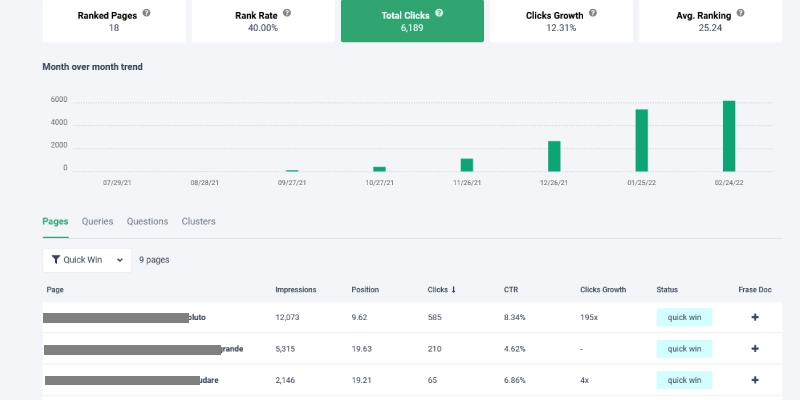The width and height of the screenshot is (800, 400).
Task: Click the funnel icon in the Quick Win filter
Action: coord(56,260)
